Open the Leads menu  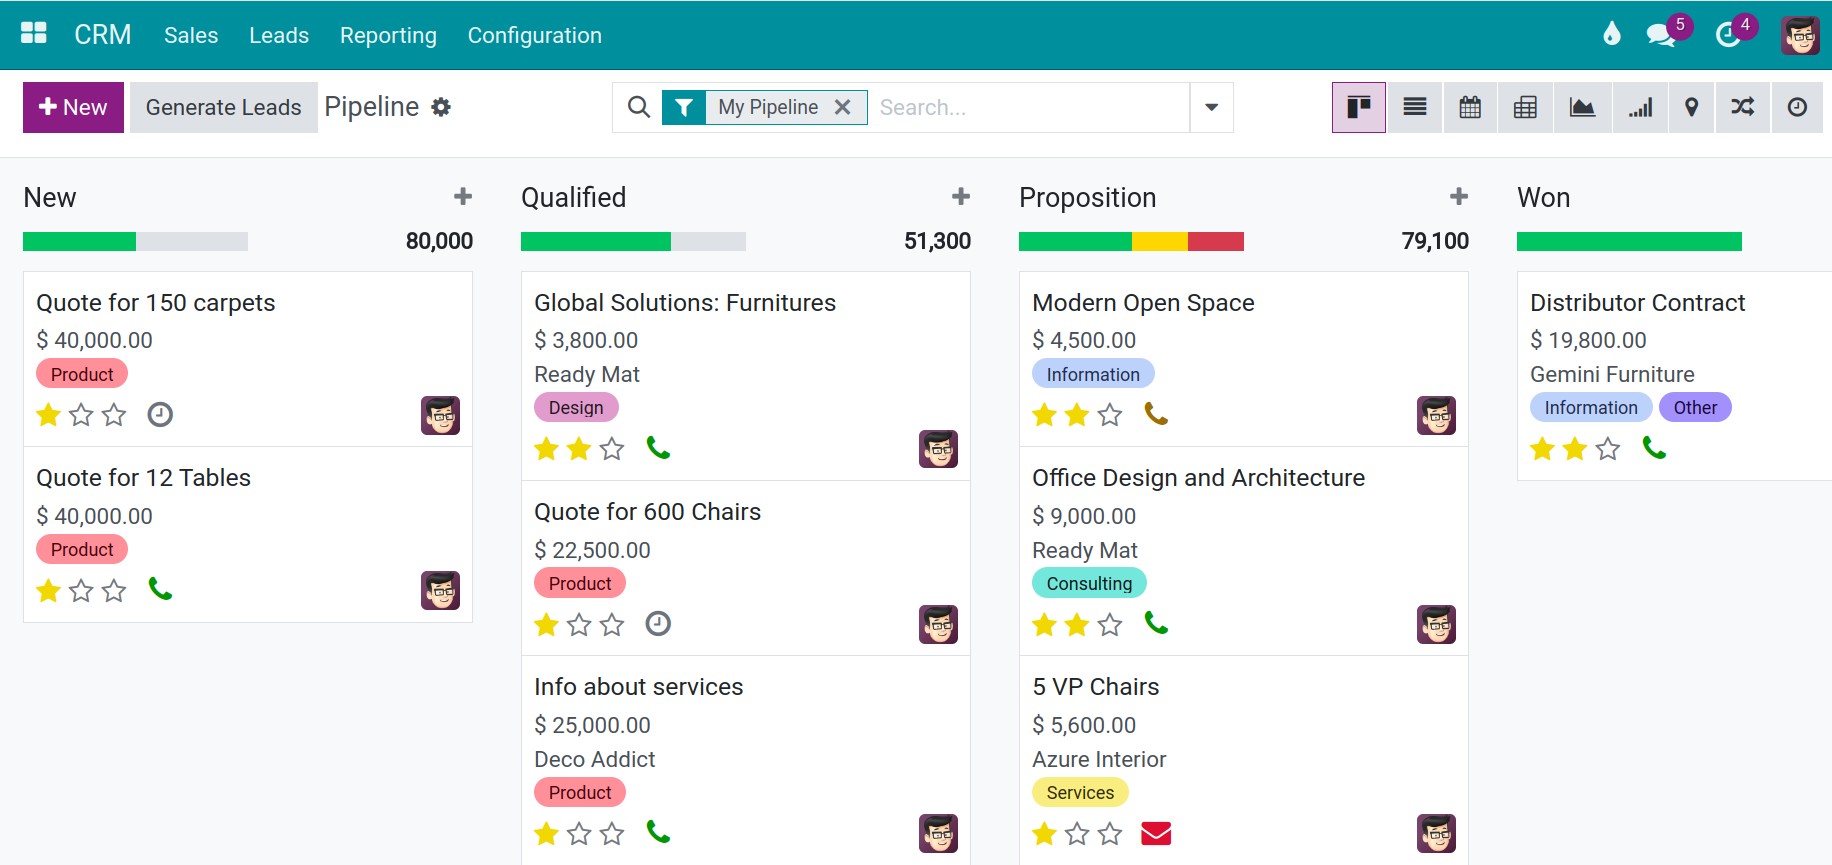(x=279, y=35)
